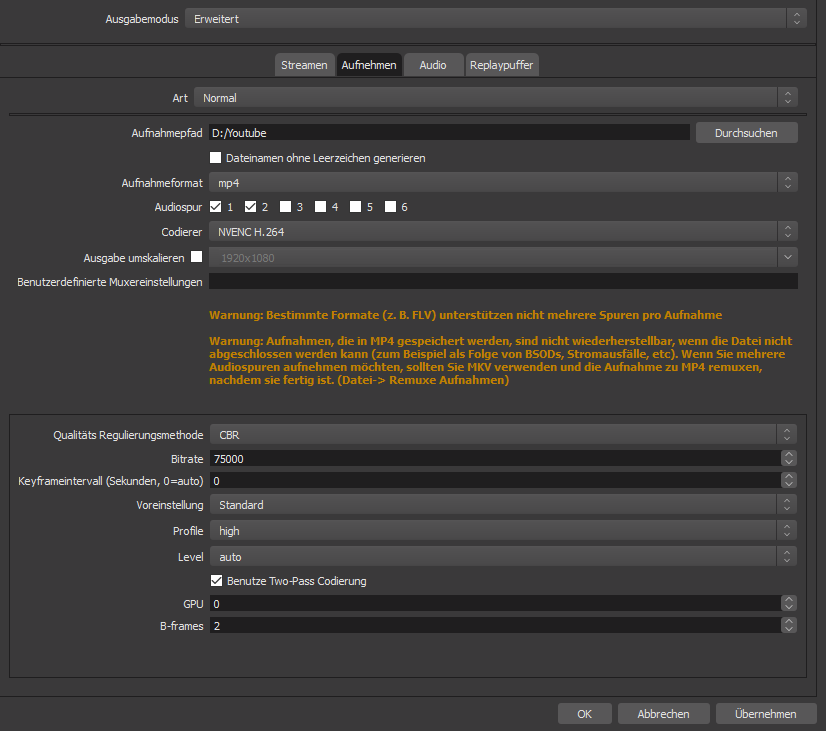Enable Dateinamen ohne Leerzeichen generieren checkbox

tap(215, 157)
